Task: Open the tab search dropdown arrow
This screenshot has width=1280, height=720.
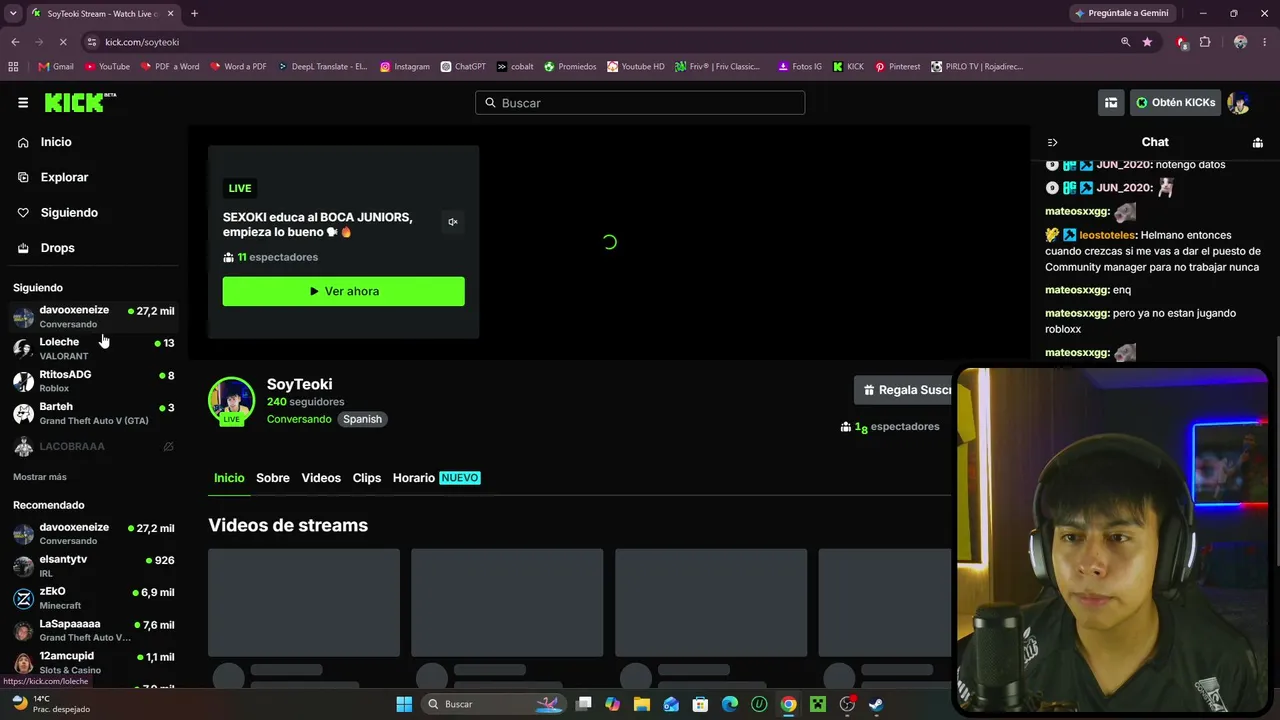Action: click(x=13, y=14)
